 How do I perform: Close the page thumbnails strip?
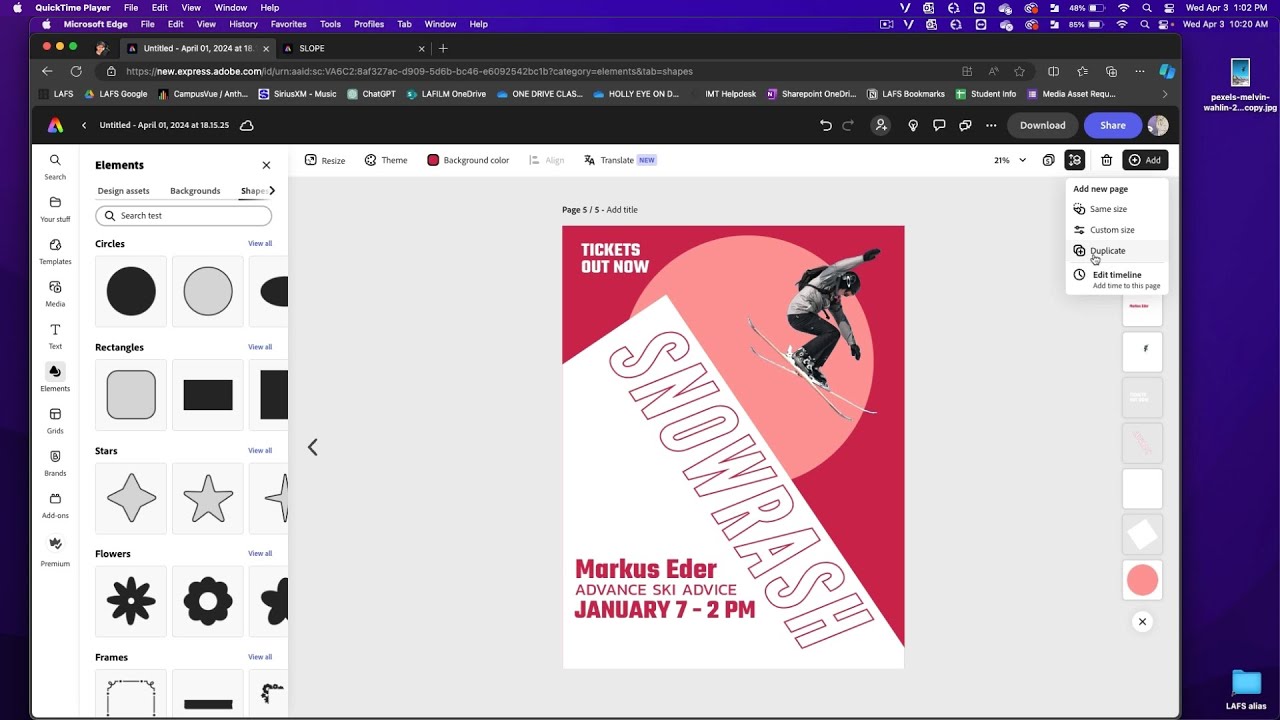point(1142,622)
